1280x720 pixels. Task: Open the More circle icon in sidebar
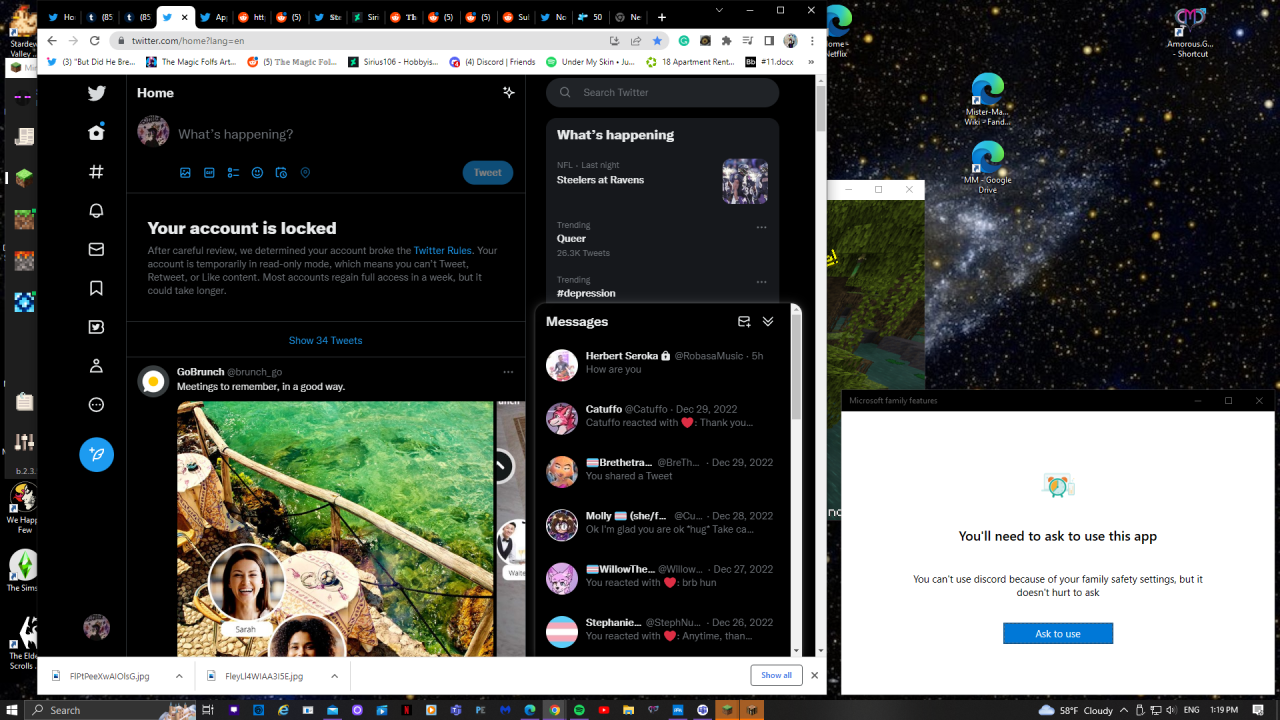96,405
